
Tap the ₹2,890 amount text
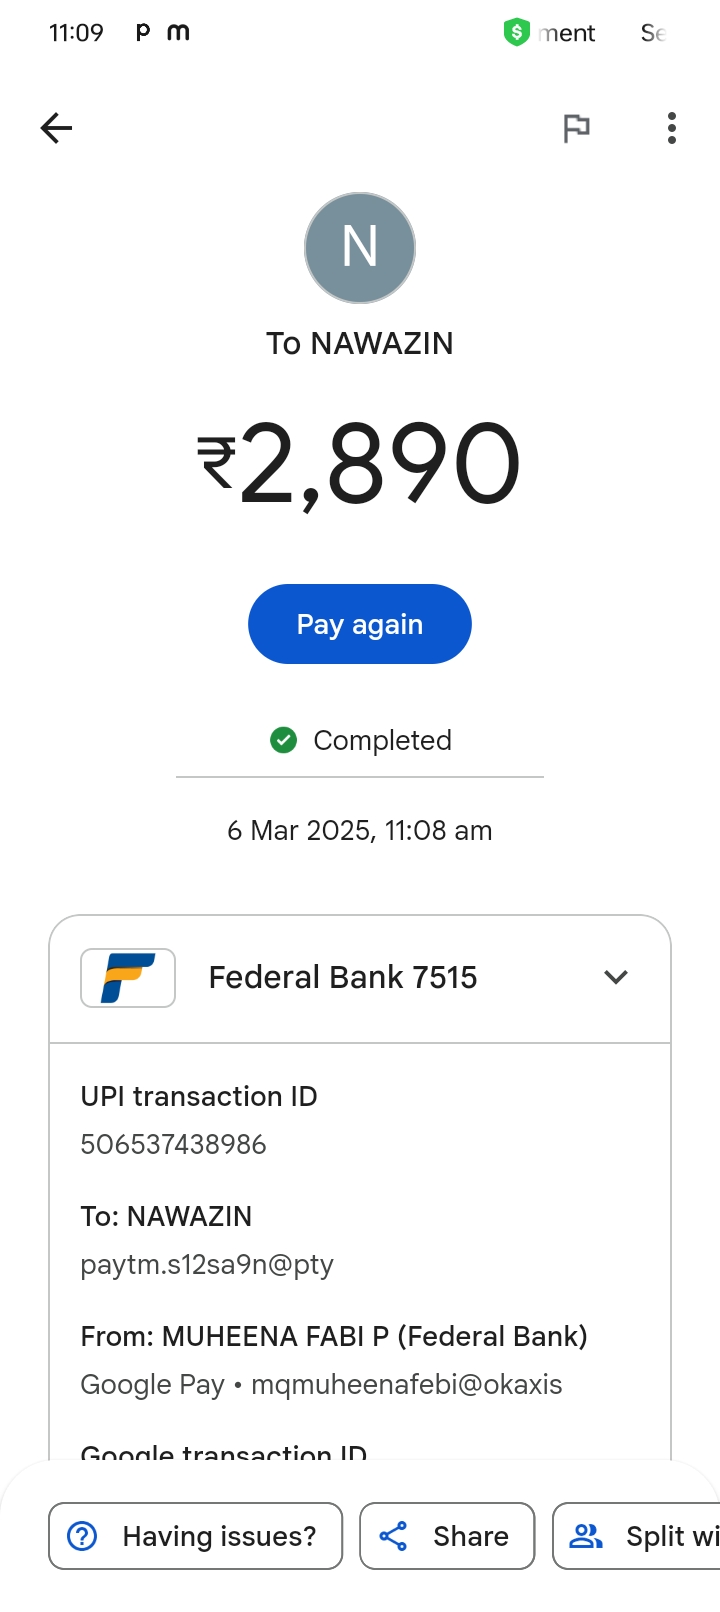(x=360, y=464)
